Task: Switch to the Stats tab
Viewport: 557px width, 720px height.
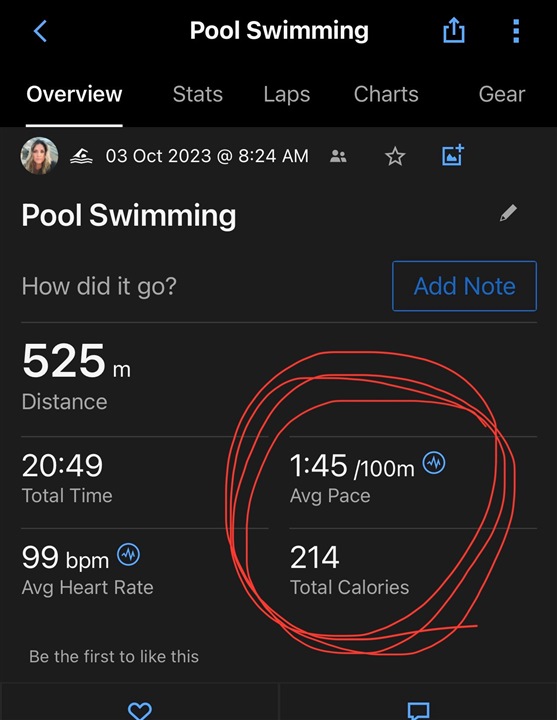Action: coord(197,95)
